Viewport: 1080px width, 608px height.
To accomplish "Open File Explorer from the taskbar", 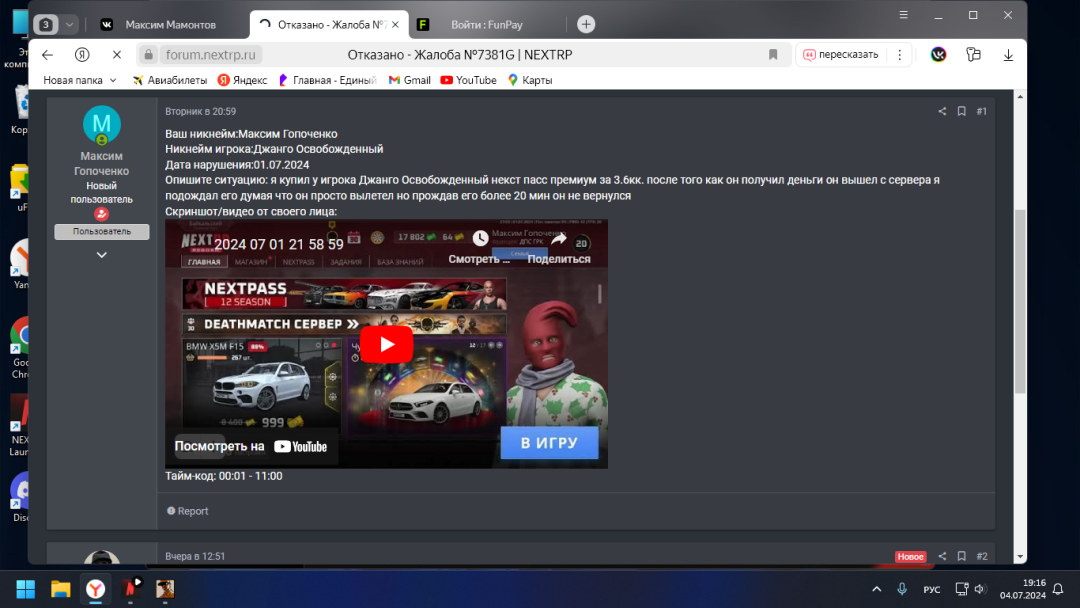I will tap(61, 589).
